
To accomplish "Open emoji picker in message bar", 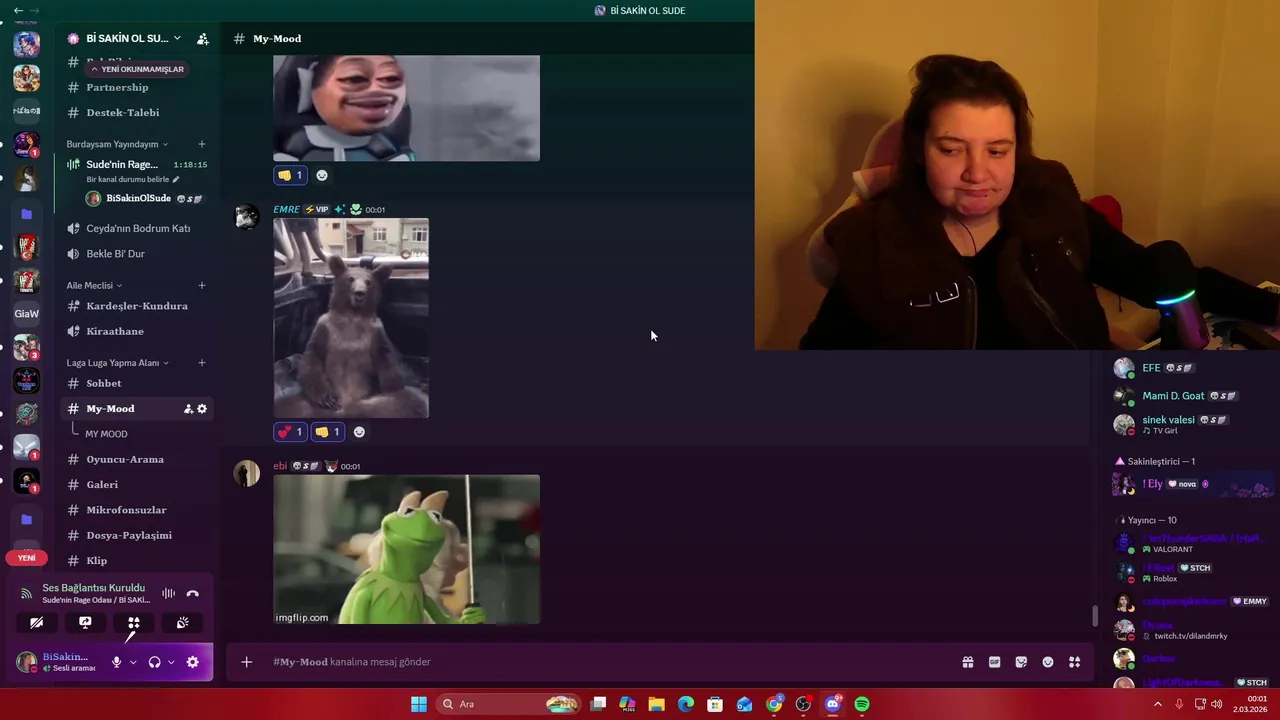I will [x=1048, y=662].
